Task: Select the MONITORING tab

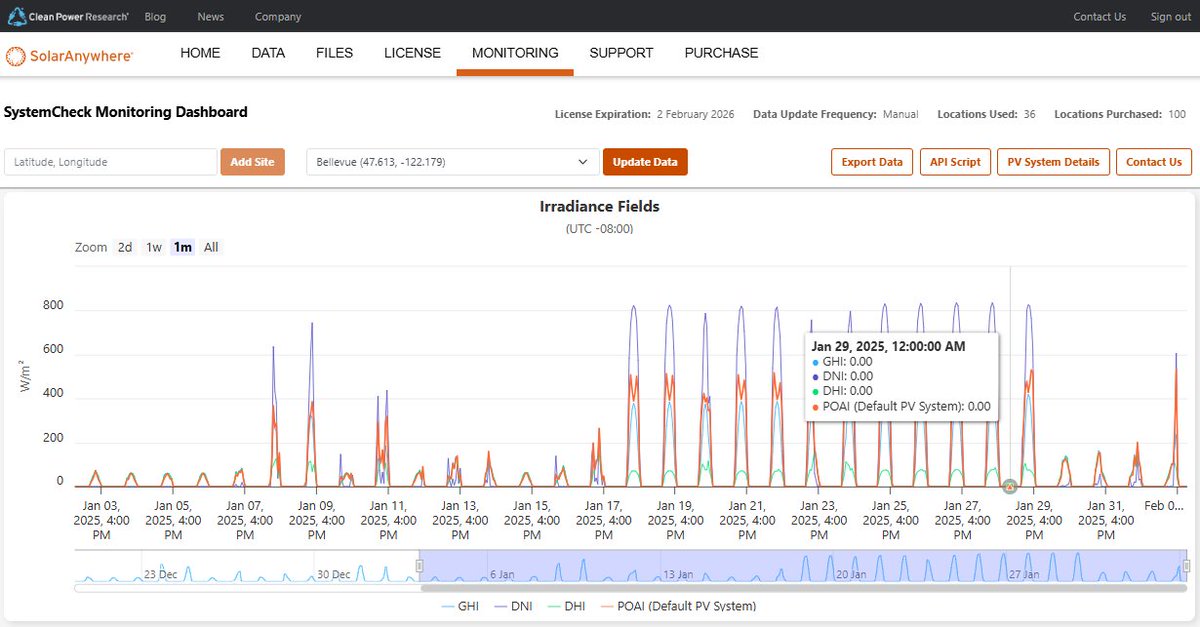Action: click(x=515, y=53)
